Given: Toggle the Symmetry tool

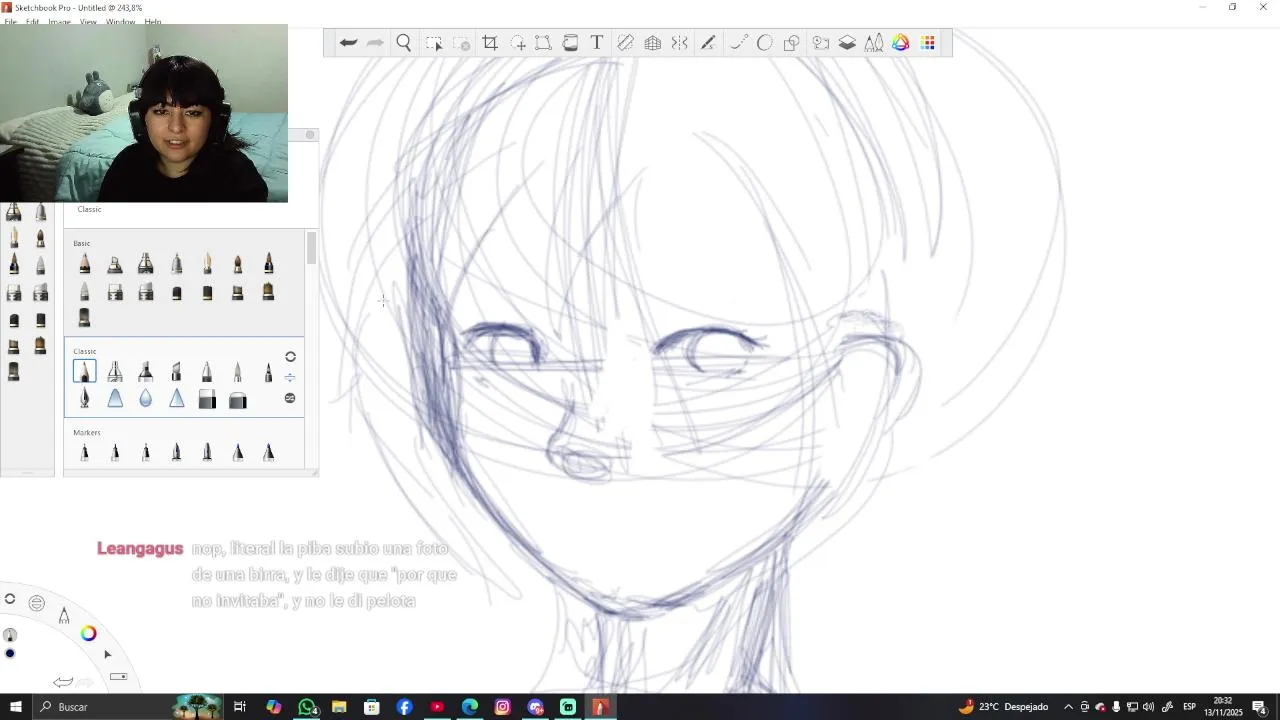Looking at the screenshot, I should pyautogui.click(x=680, y=43).
